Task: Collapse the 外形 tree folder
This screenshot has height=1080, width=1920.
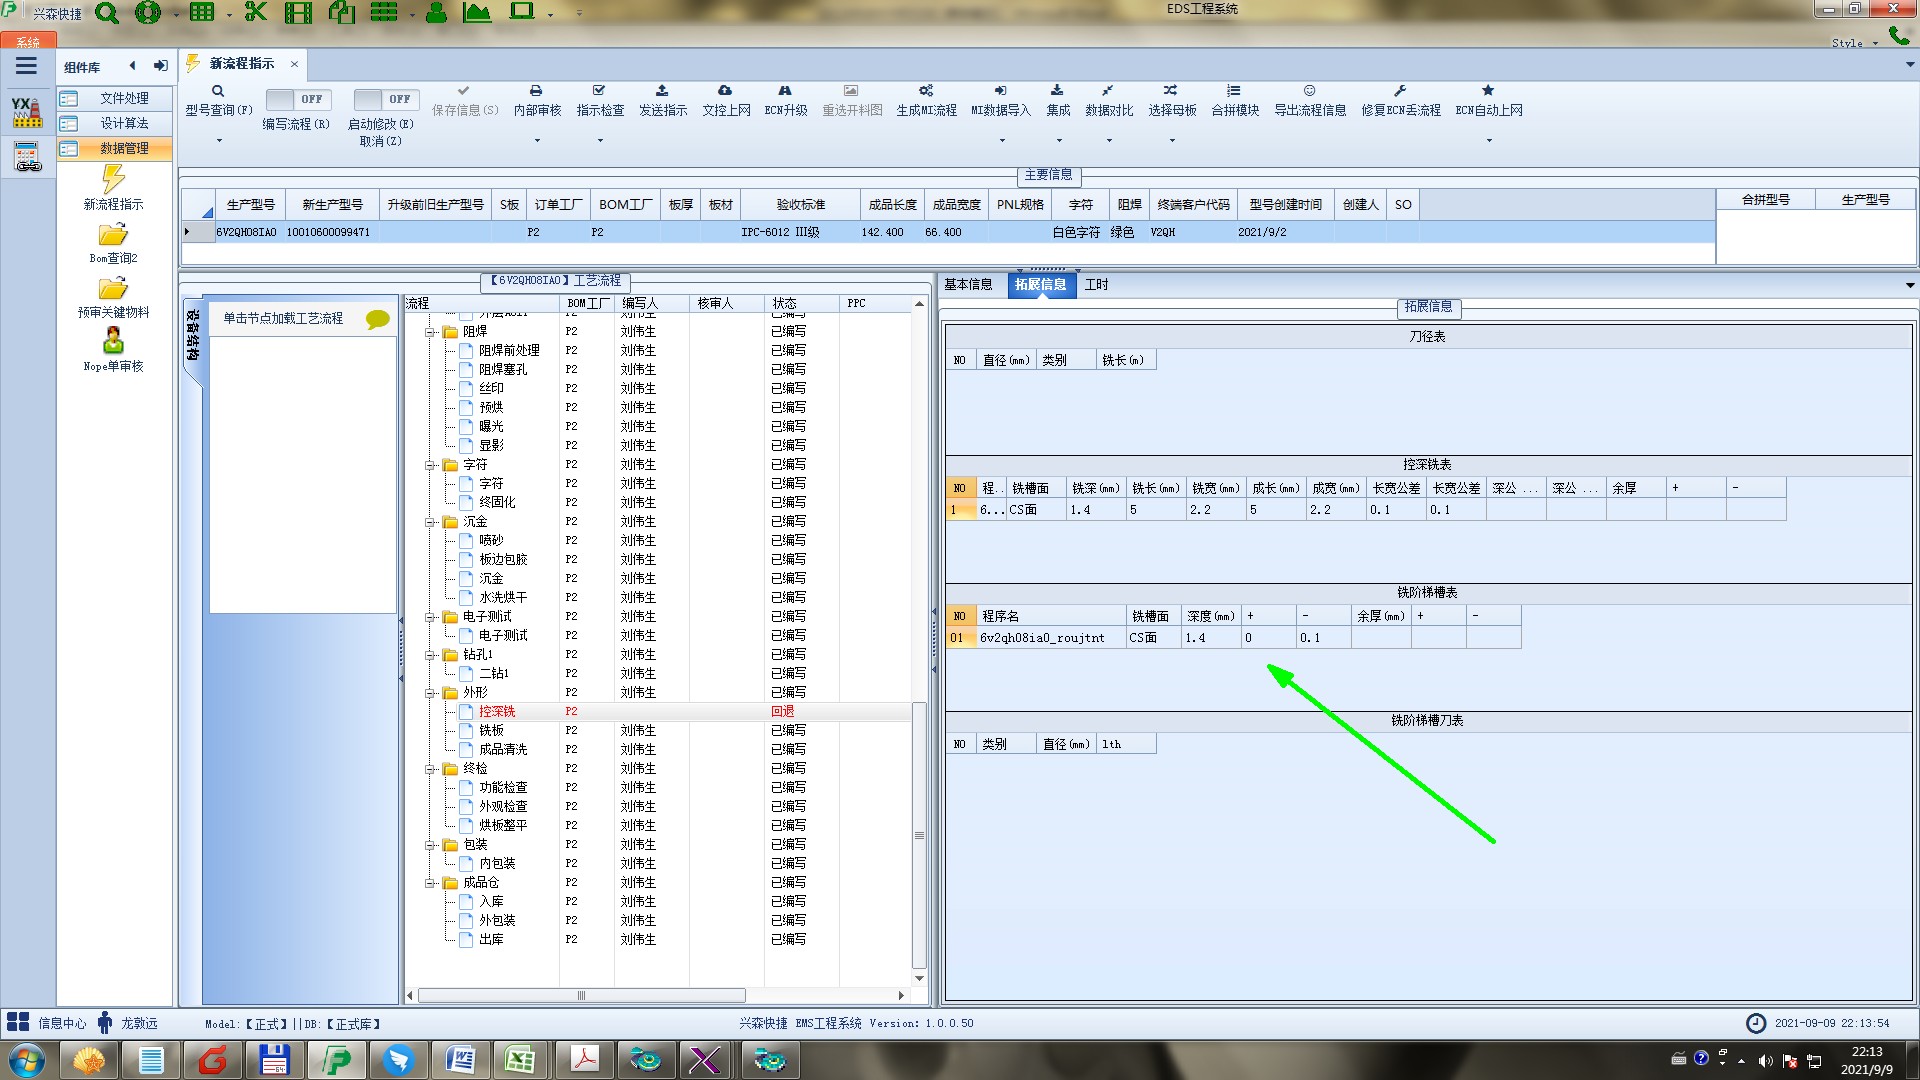Action: pyautogui.click(x=430, y=693)
